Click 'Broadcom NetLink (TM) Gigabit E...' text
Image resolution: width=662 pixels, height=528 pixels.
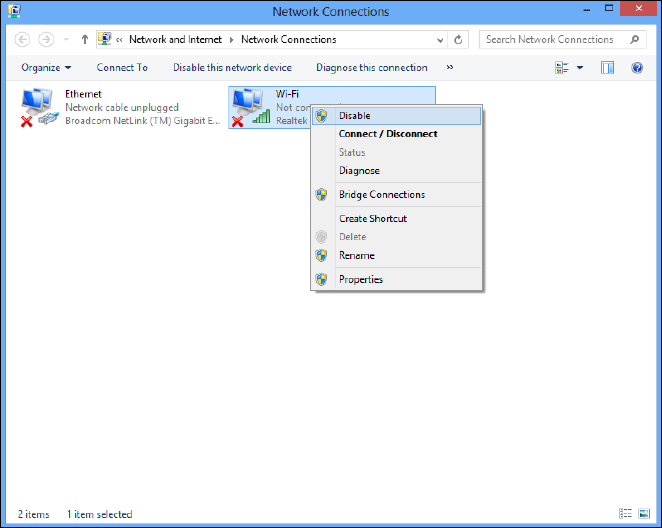[142, 121]
